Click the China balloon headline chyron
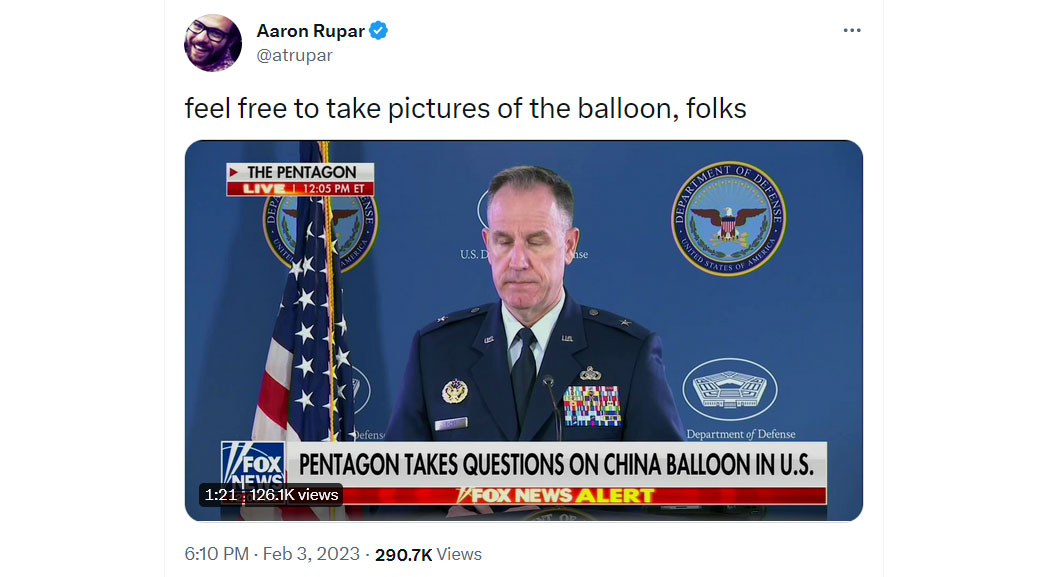 (x=556, y=465)
